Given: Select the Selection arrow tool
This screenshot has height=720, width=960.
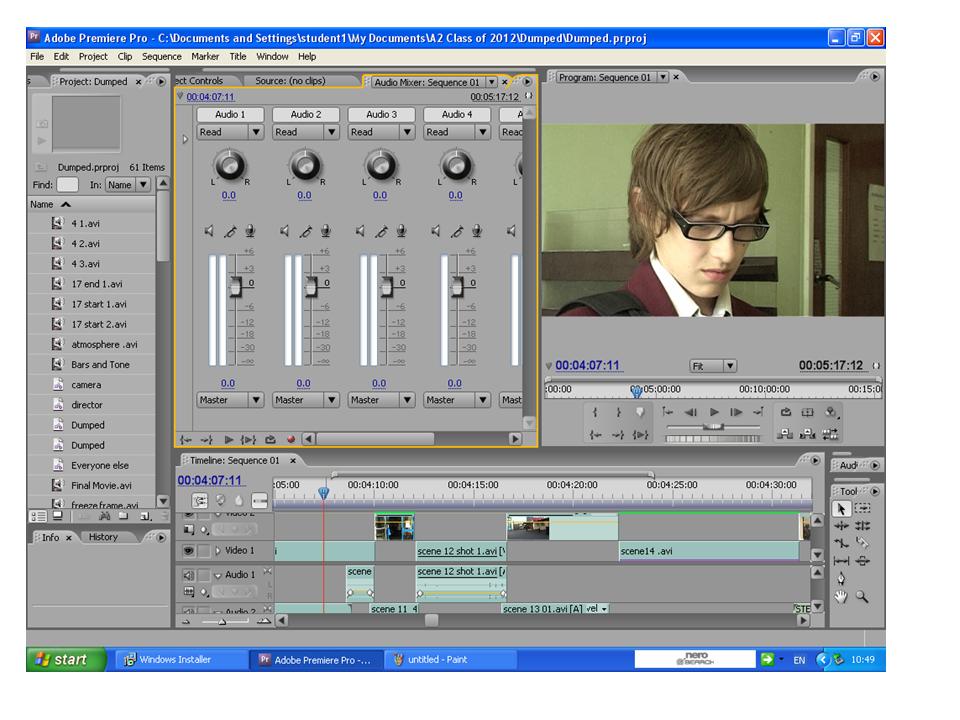Looking at the screenshot, I should pyautogui.click(x=841, y=509).
